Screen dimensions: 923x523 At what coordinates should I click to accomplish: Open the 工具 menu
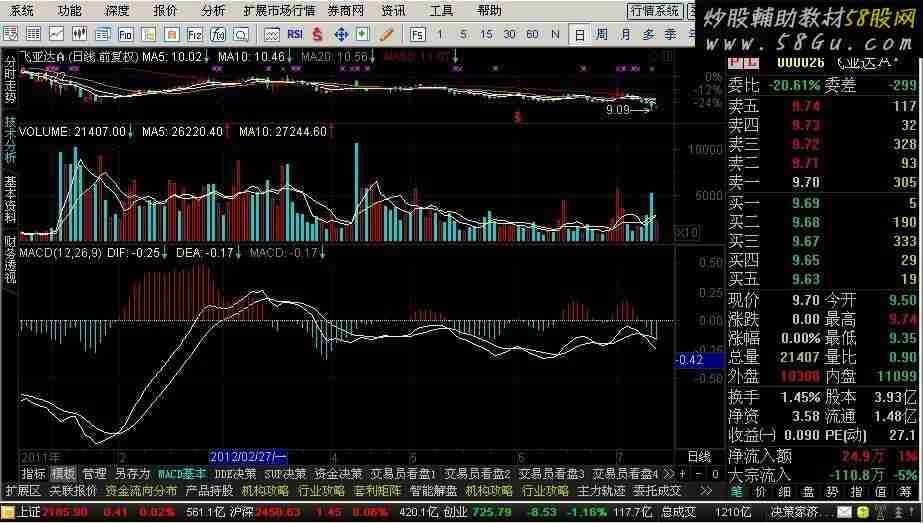[441, 10]
